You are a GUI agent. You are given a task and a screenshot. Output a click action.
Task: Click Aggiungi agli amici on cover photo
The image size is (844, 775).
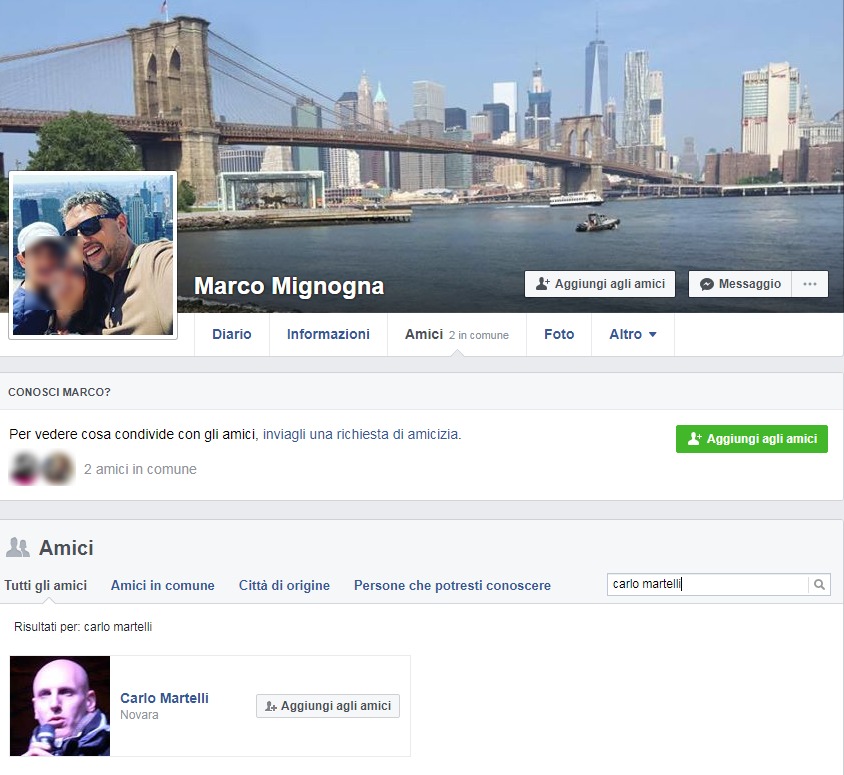pyautogui.click(x=600, y=284)
